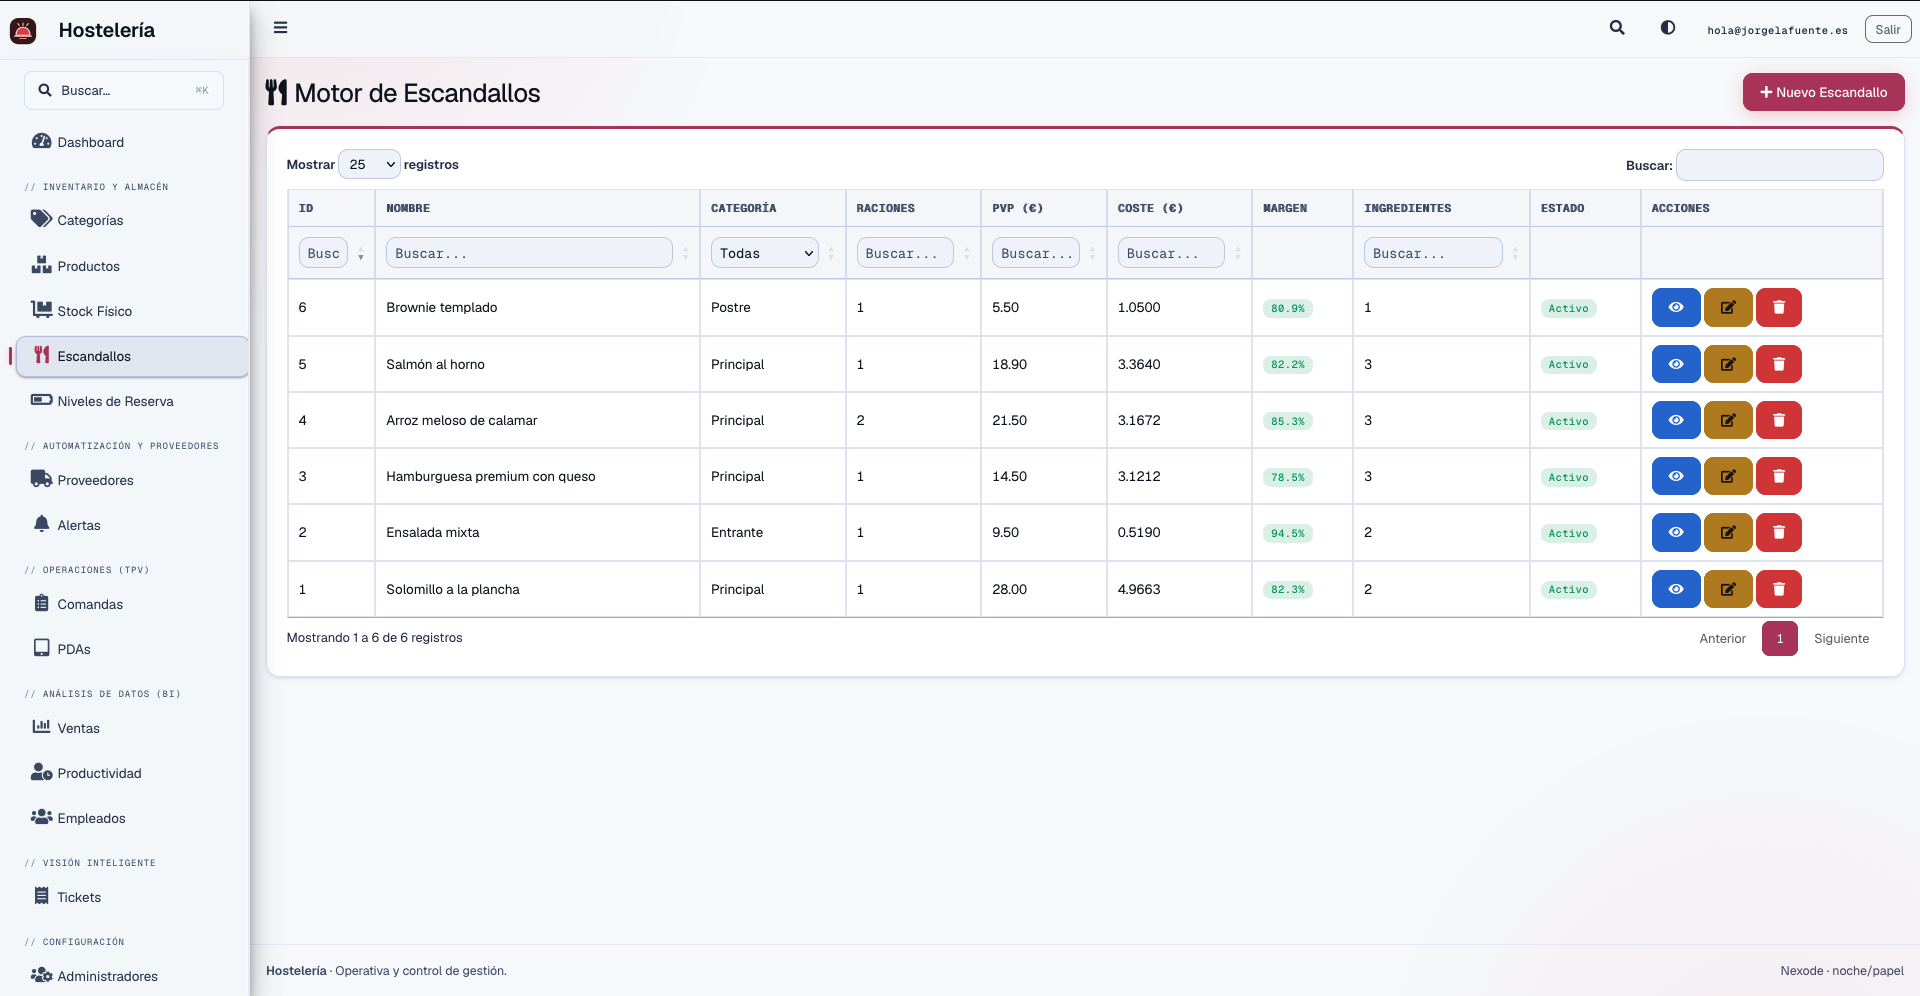Go to Siguiente page

coord(1841,638)
